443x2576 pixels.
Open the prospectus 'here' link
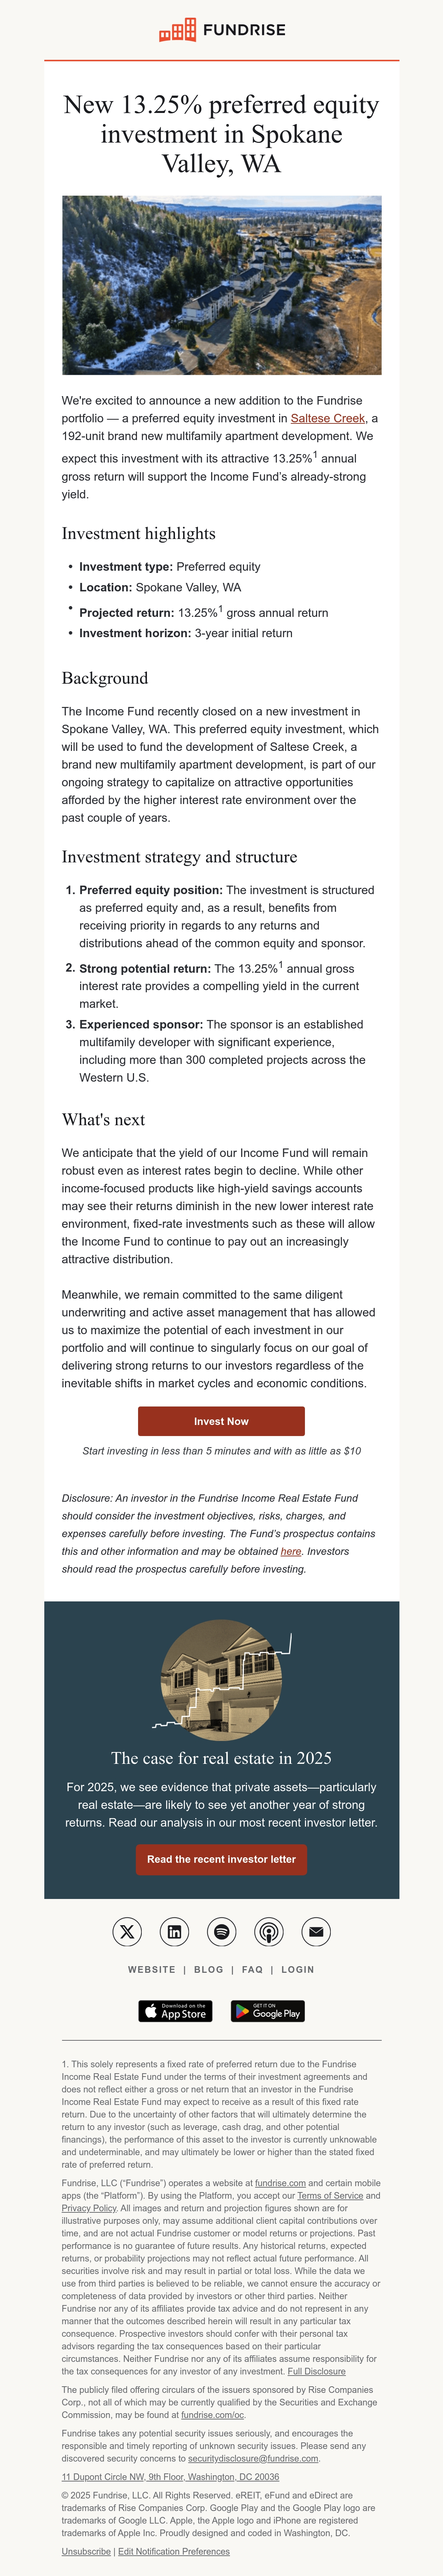tap(291, 1551)
